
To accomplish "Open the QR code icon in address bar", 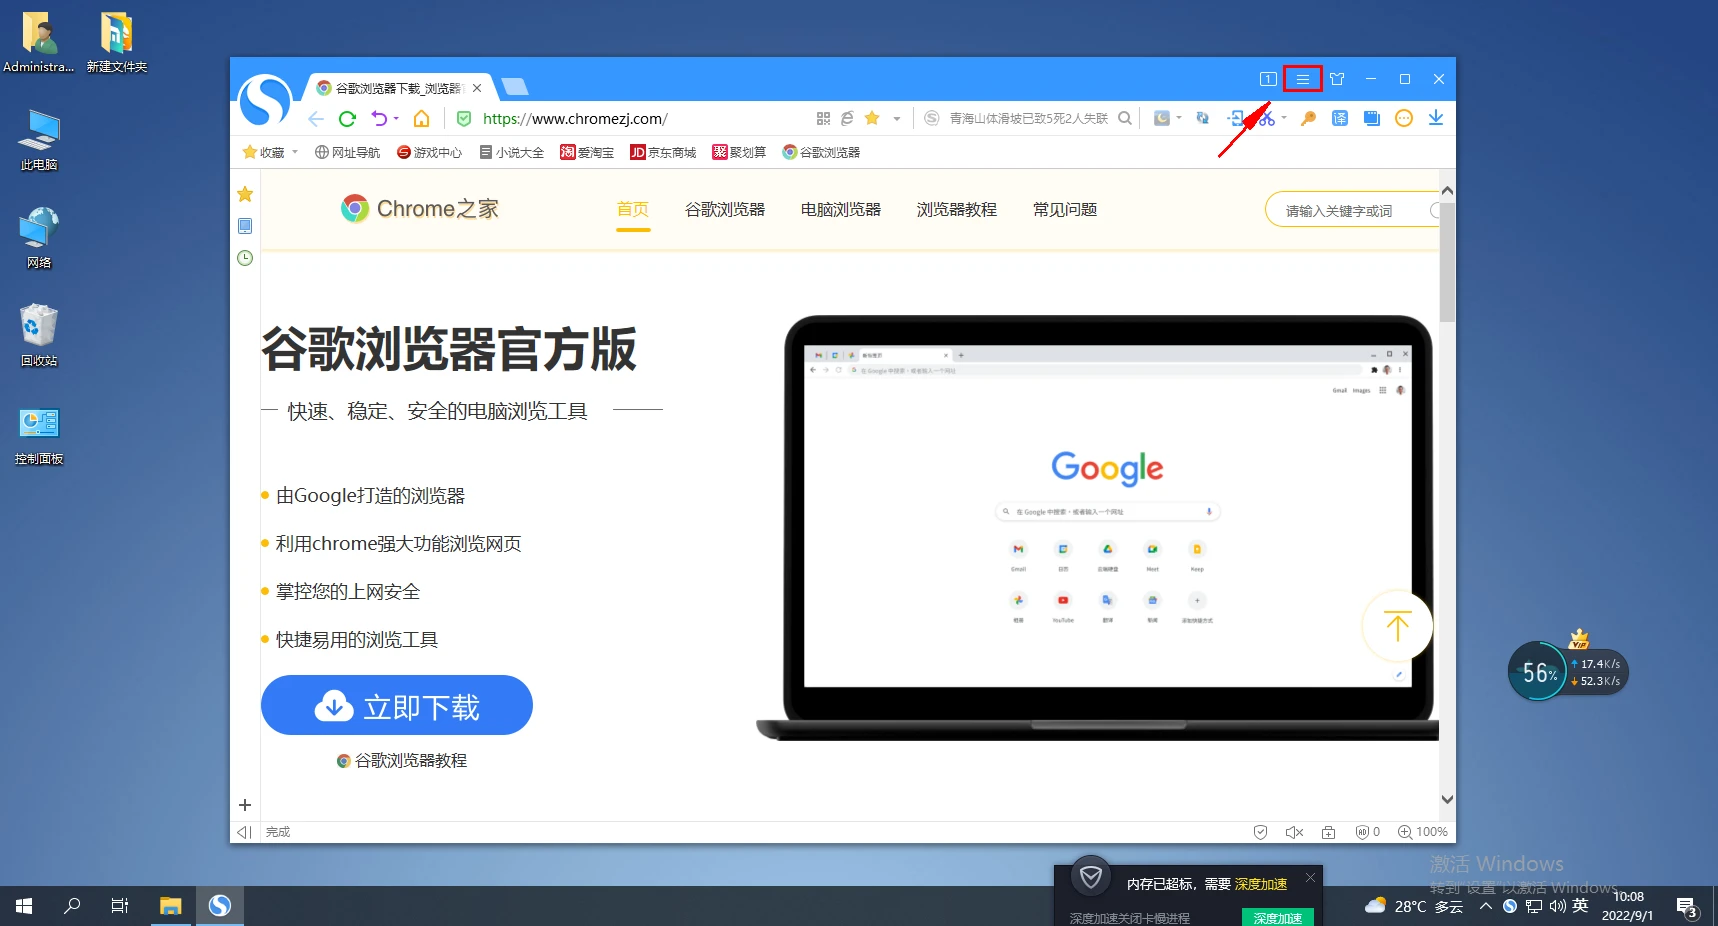I will pyautogui.click(x=823, y=118).
